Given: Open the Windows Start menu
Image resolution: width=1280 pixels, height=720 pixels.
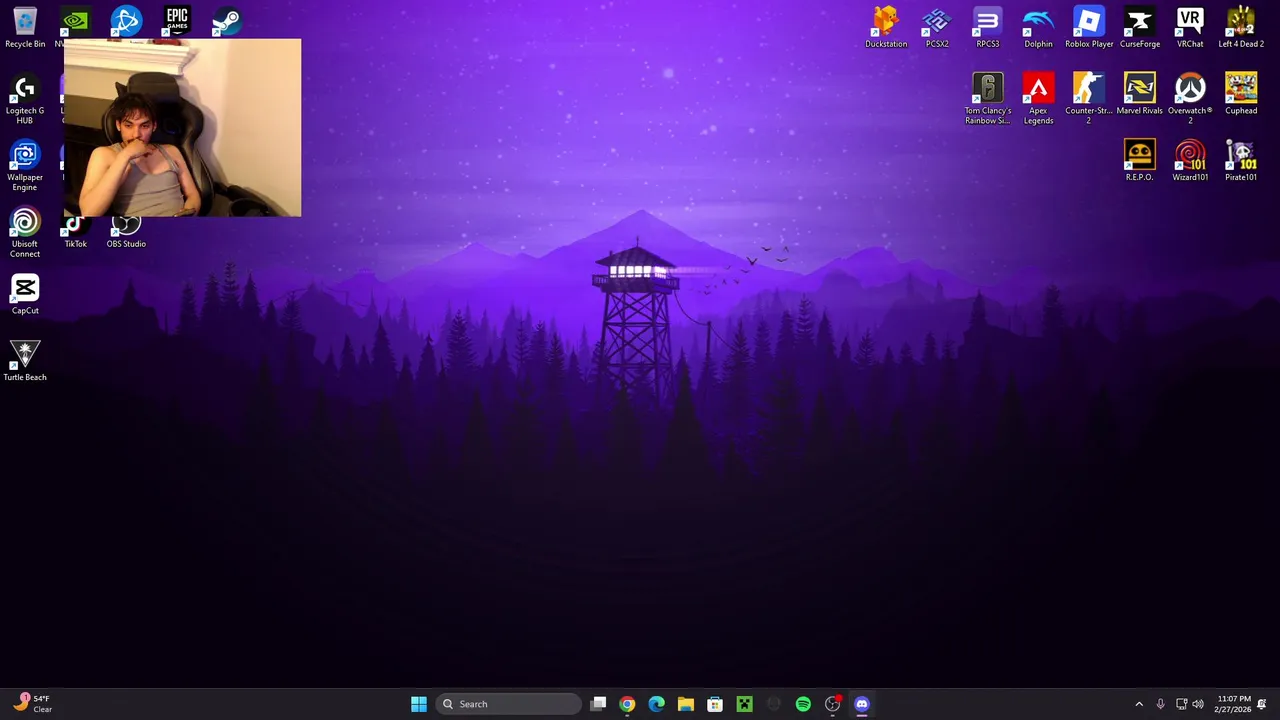Looking at the screenshot, I should 419,704.
